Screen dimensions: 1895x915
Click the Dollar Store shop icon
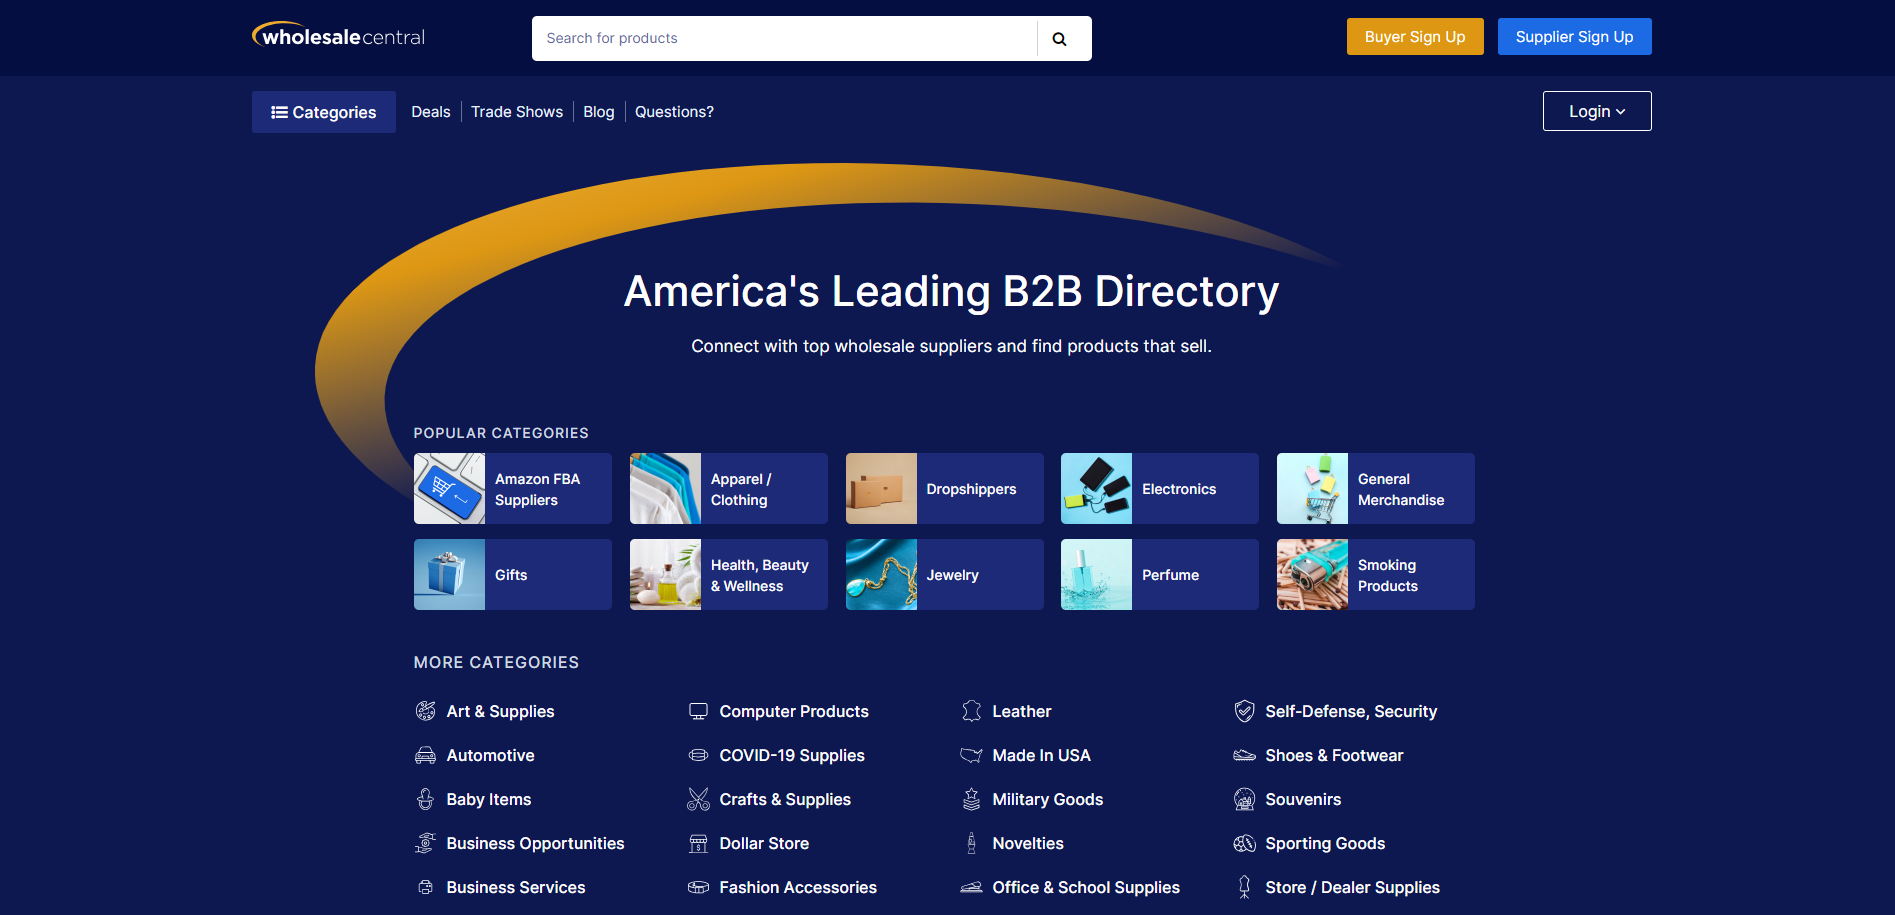(699, 843)
